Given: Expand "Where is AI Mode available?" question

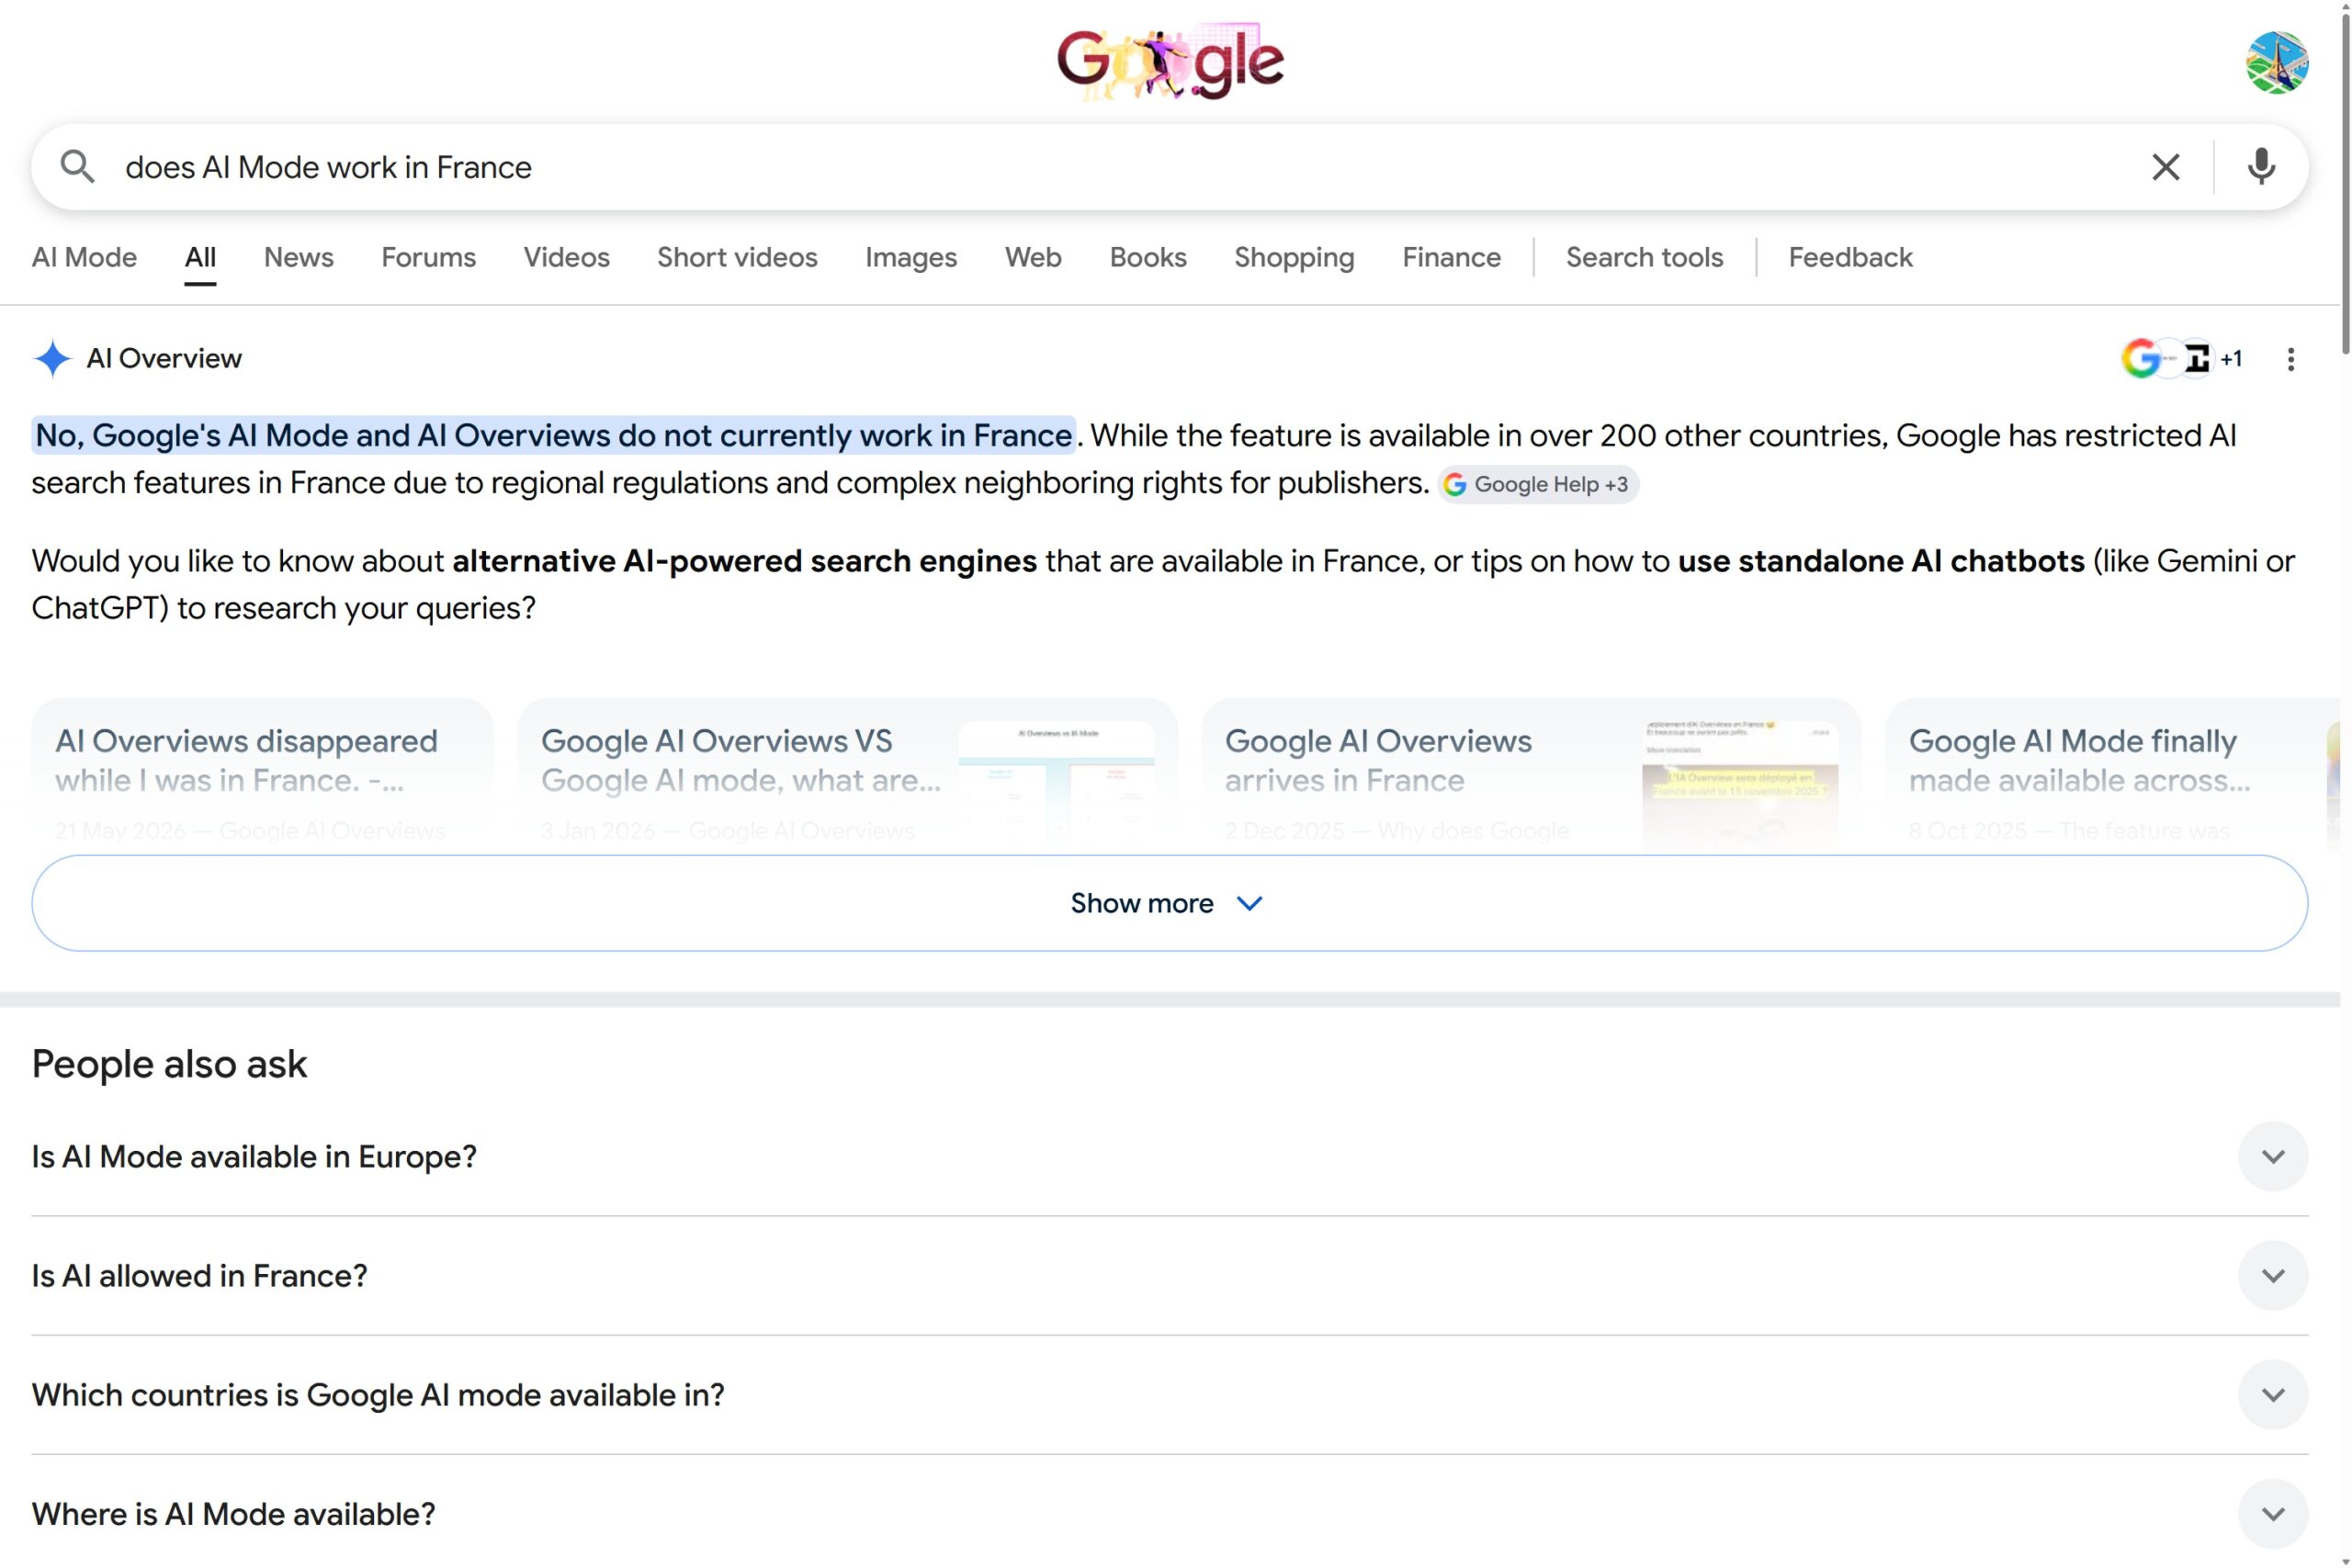Looking at the screenshot, I should (x=1169, y=1513).
